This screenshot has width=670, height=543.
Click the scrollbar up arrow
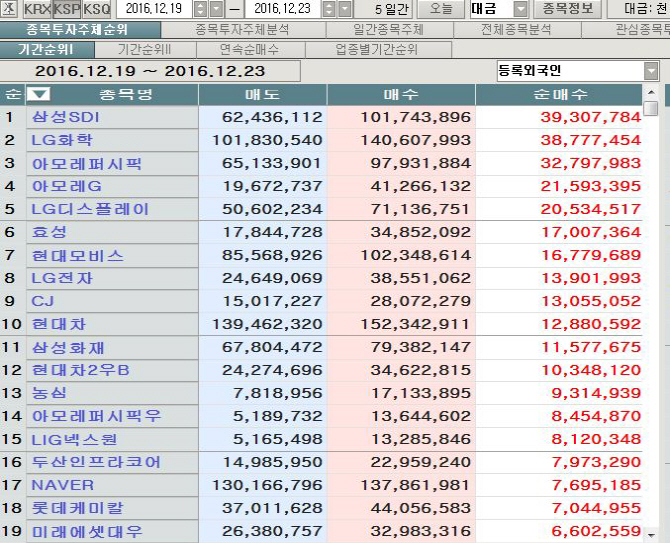[651, 92]
